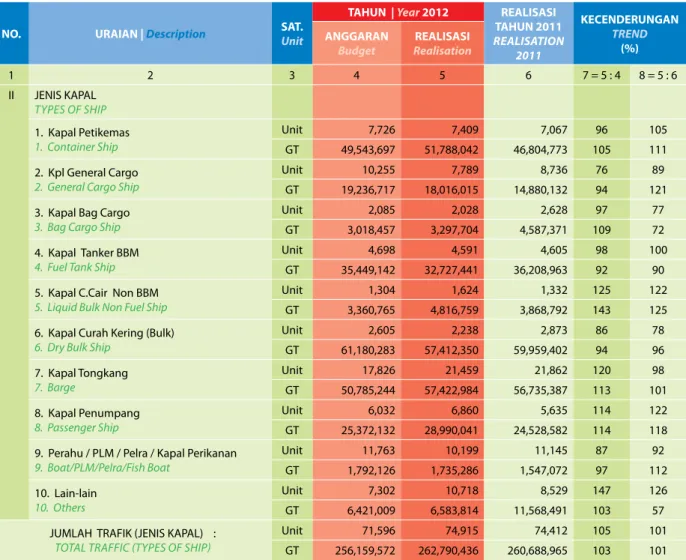Select the realisation value "18,016,015"

451,190
